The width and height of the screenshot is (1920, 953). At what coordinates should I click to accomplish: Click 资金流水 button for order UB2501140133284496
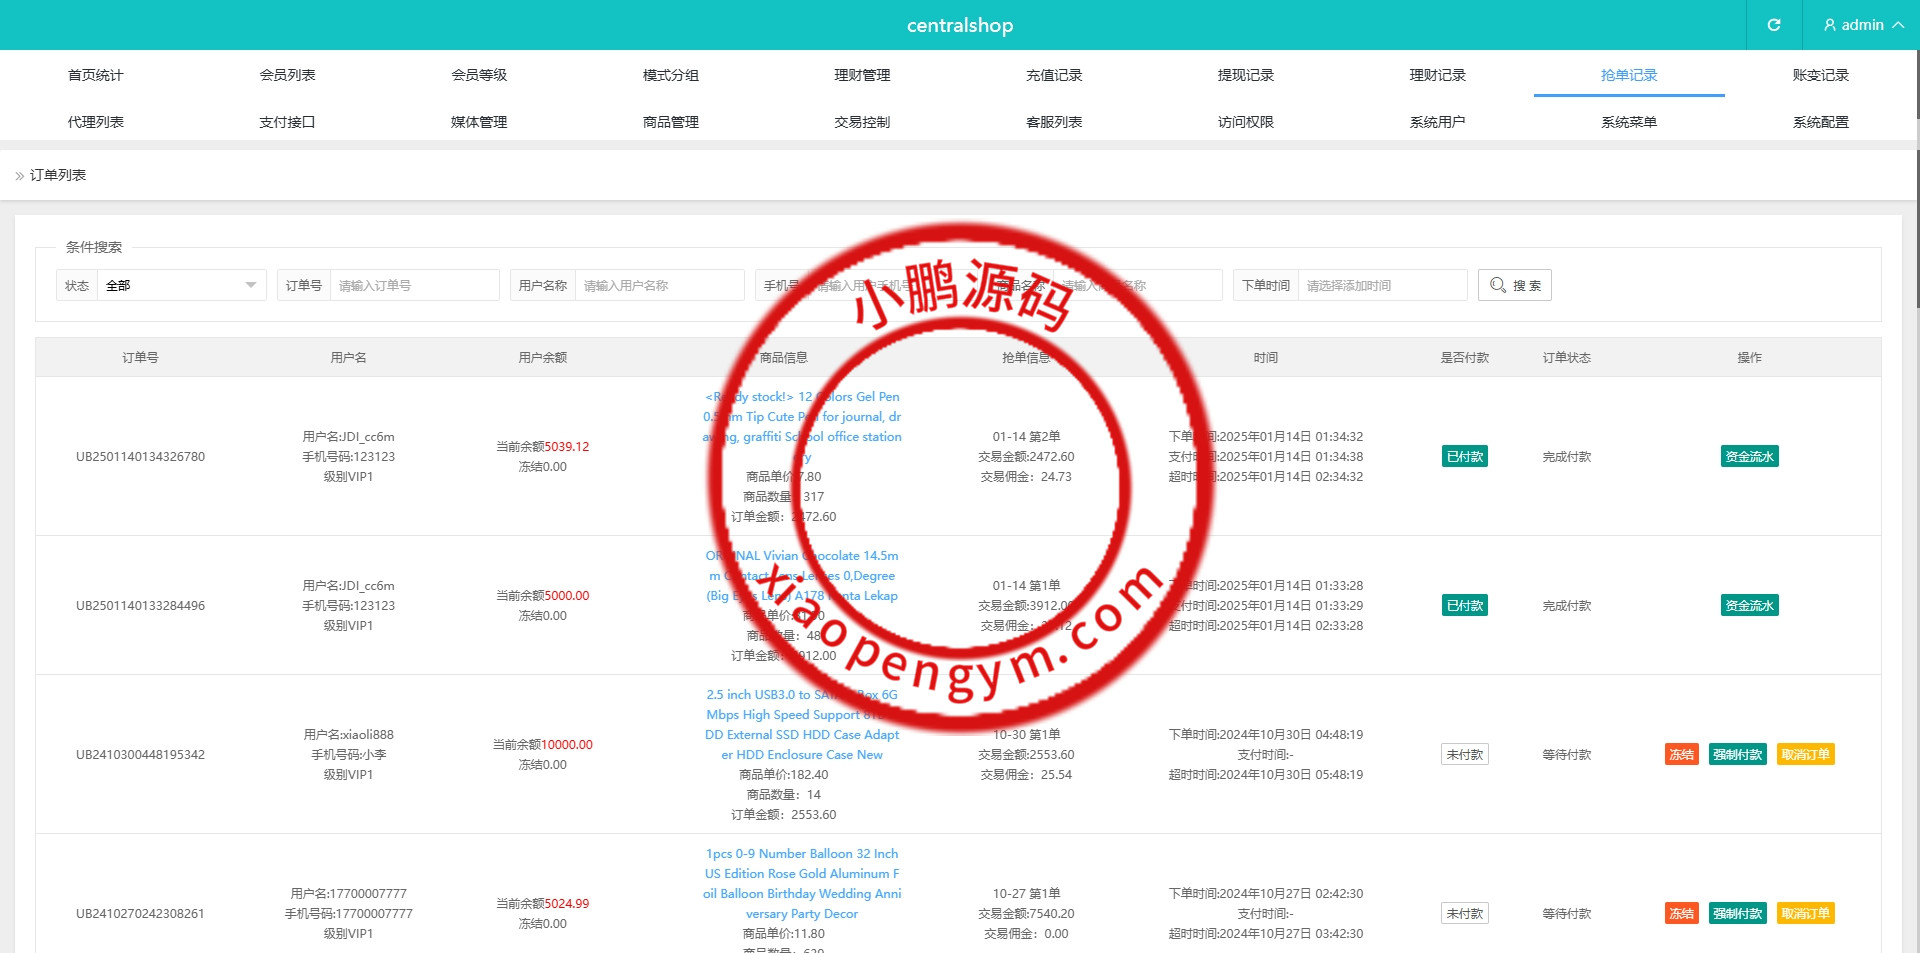(x=1749, y=606)
